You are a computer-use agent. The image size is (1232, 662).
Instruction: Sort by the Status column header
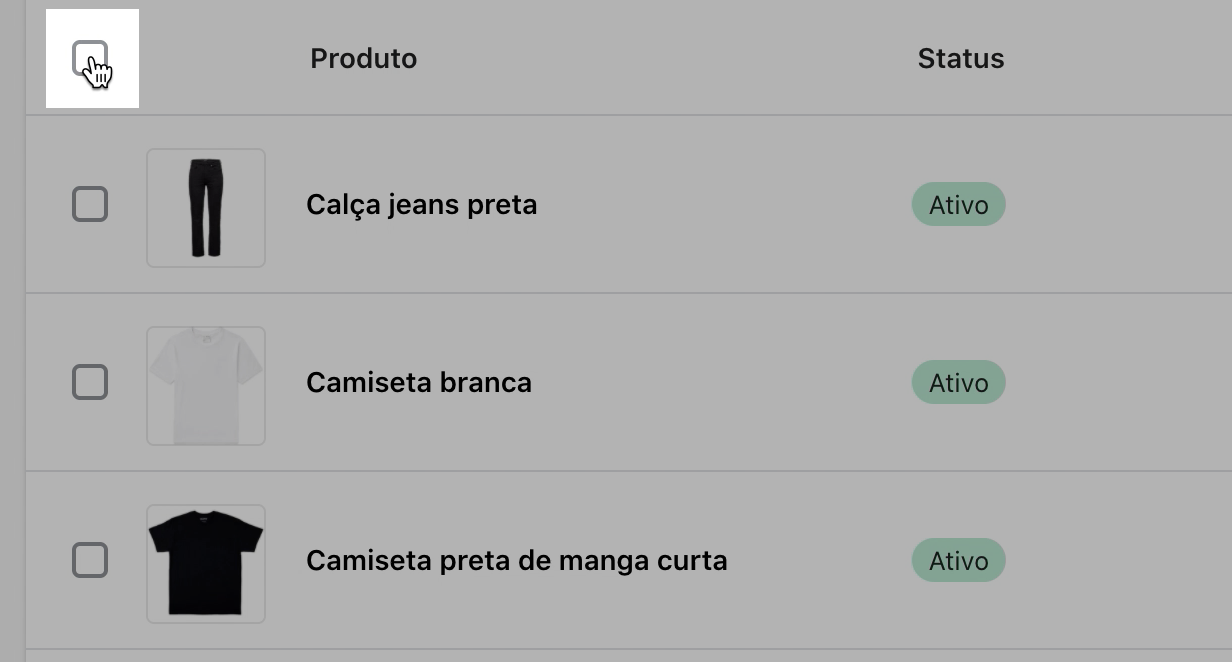[960, 59]
